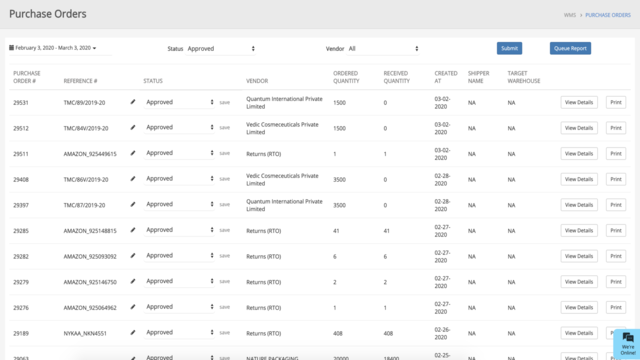The width and height of the screenshot is (640, 360).
Task: Save status for order 29511
Action: coord(224,153)
